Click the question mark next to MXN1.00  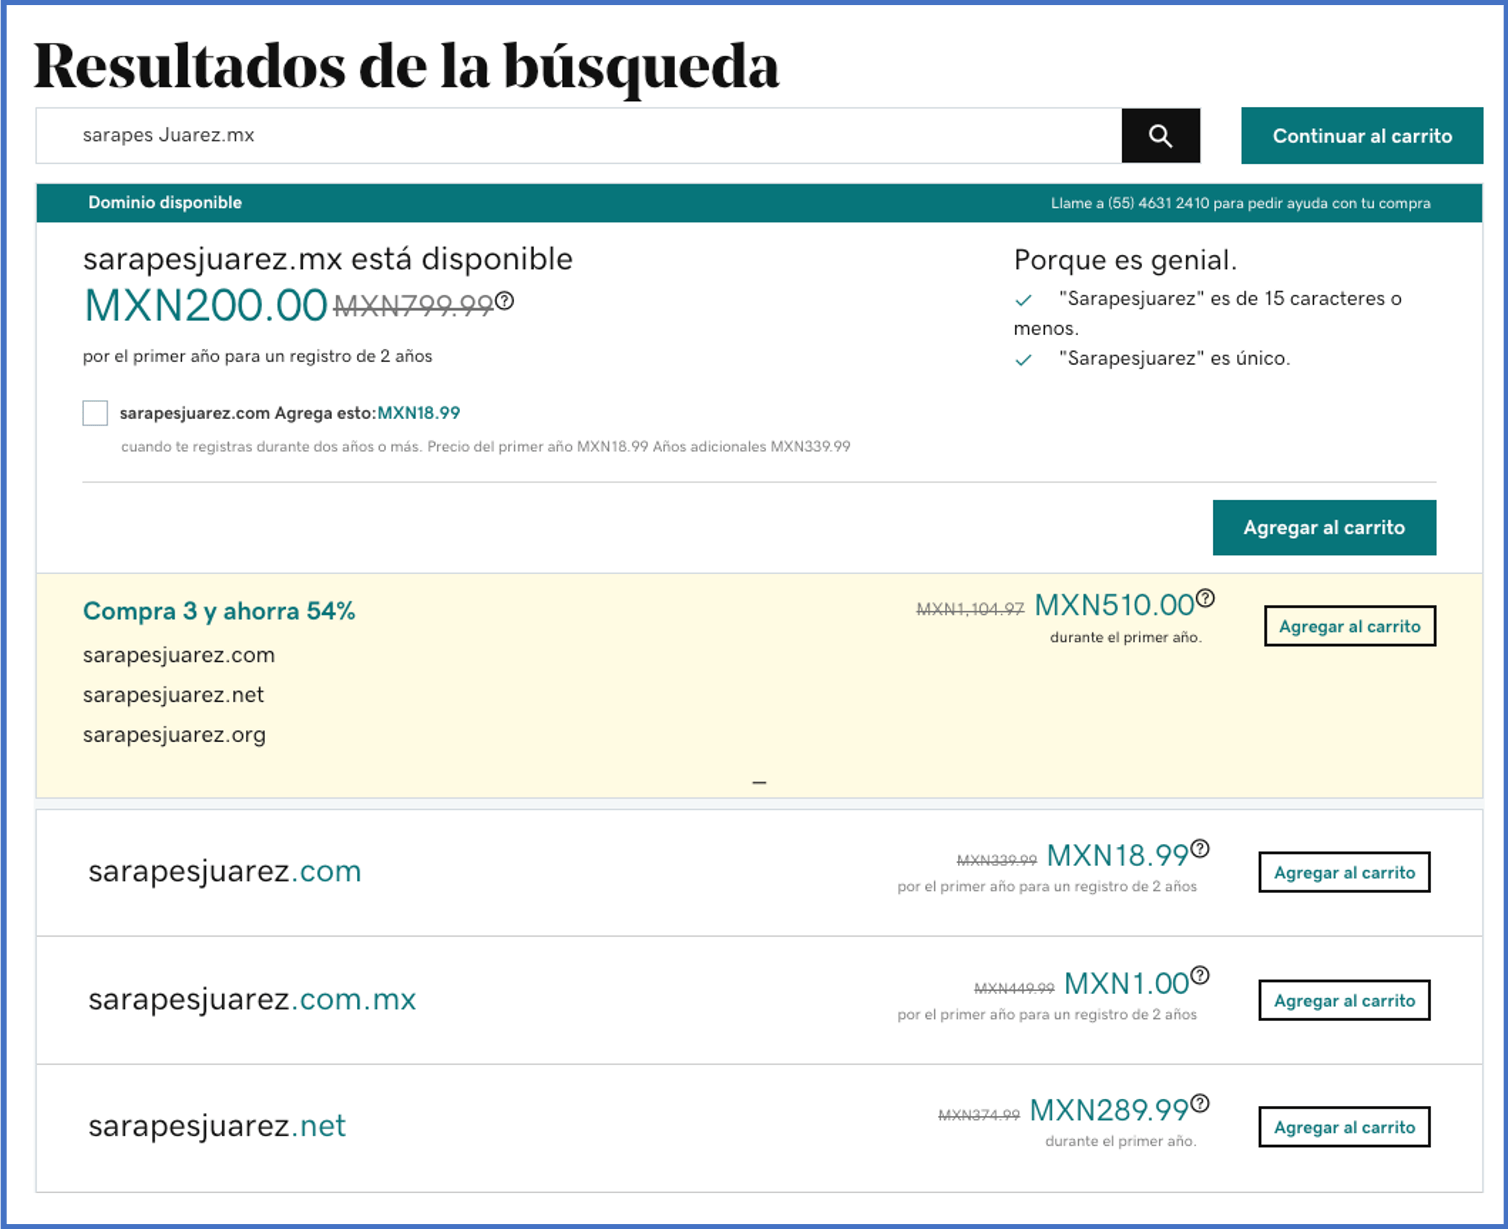point(1199,975)
